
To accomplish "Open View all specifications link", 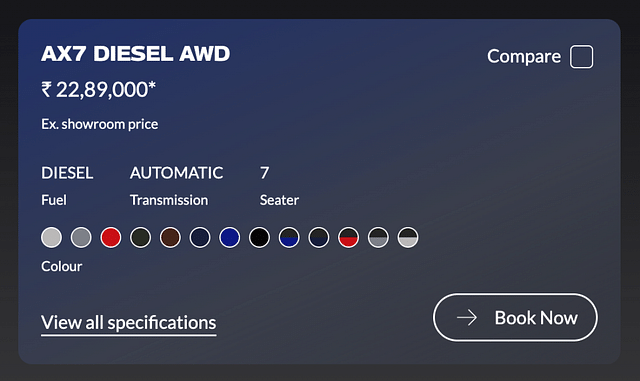I will [129, 323].
